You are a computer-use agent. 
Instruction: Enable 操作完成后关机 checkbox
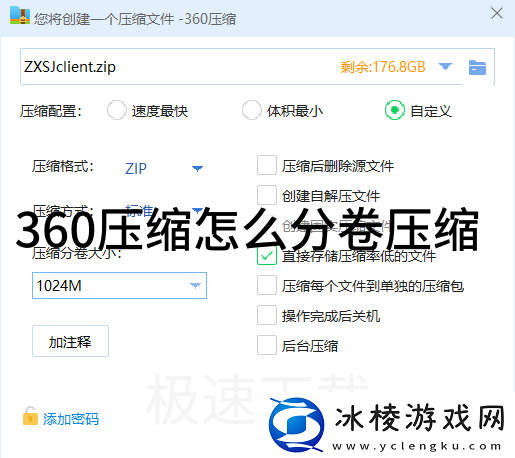click(267, 315)
